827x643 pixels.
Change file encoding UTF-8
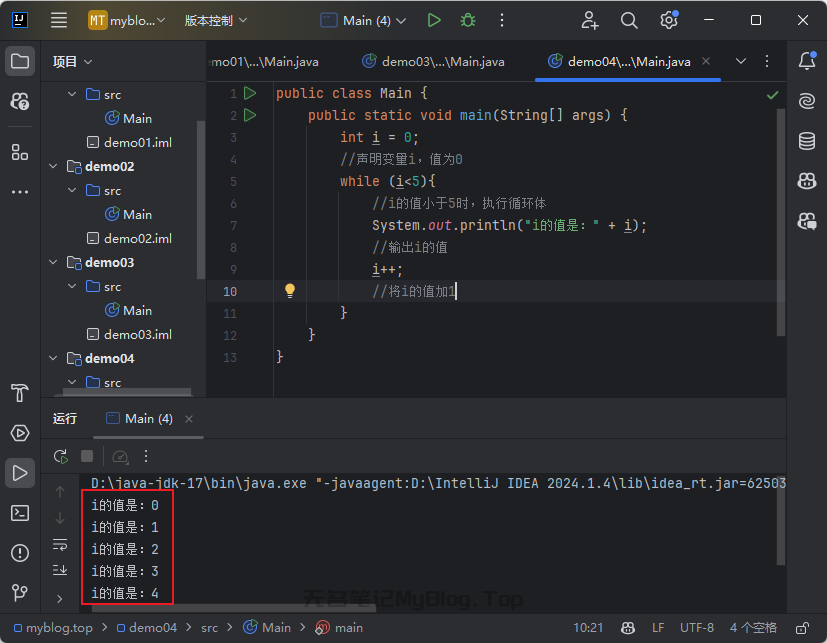[697, 628]
